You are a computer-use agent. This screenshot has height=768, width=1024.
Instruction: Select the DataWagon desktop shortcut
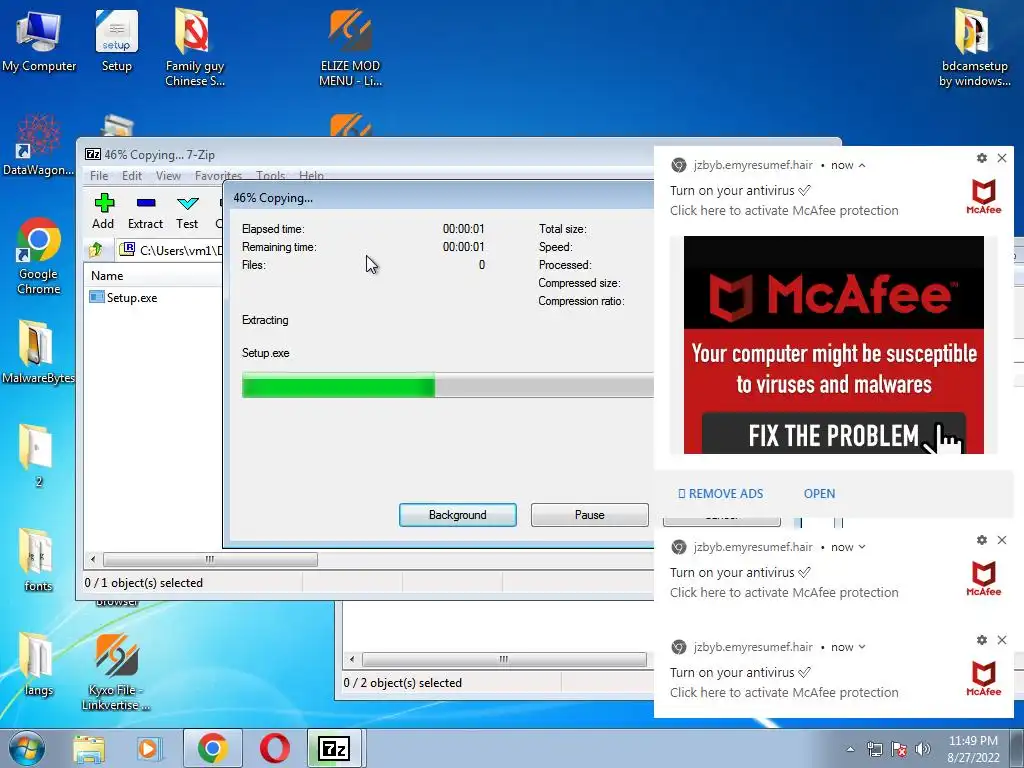coord(38,145)
